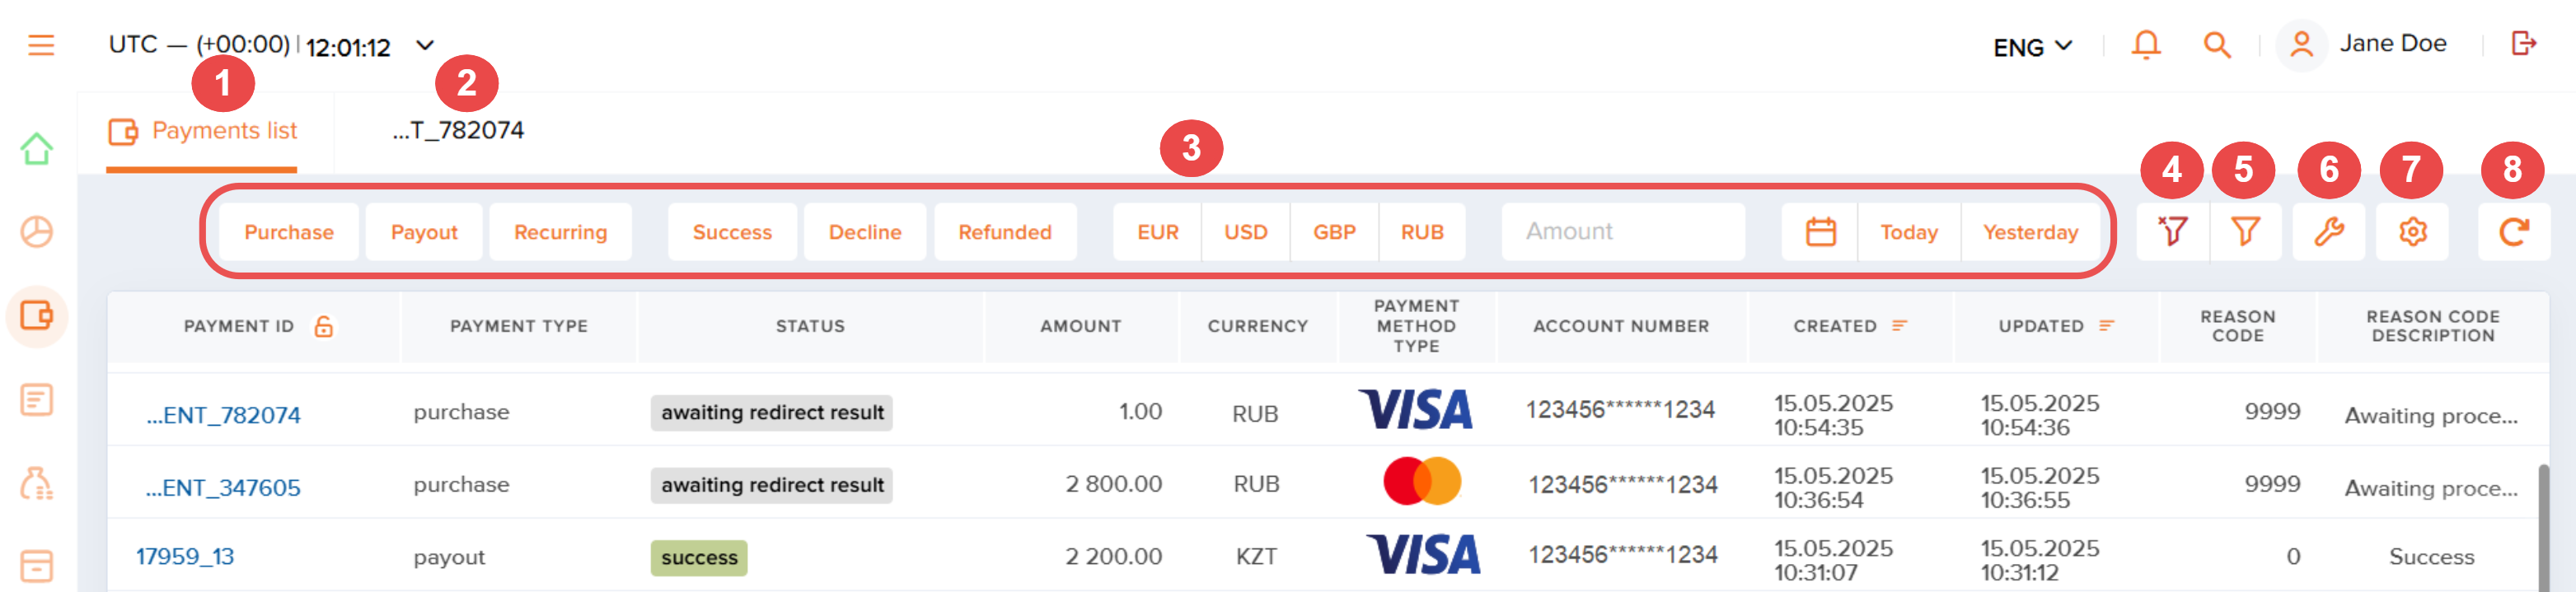Open the filter funnel icon
This screenshot has width=2576, height=592.
click(x=2245, y=232)
